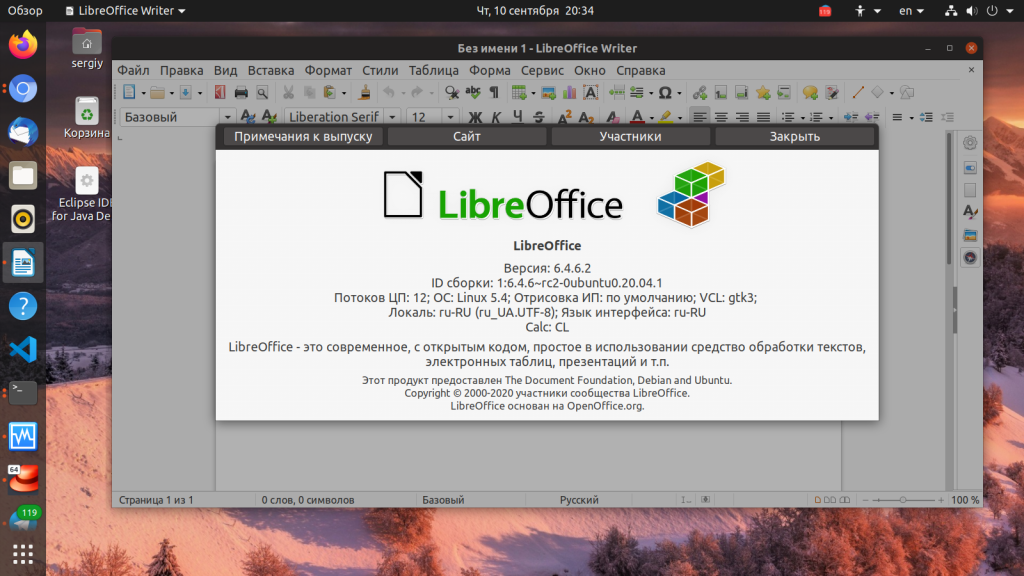Click the Insert Line tool icon

coord(857,93)
